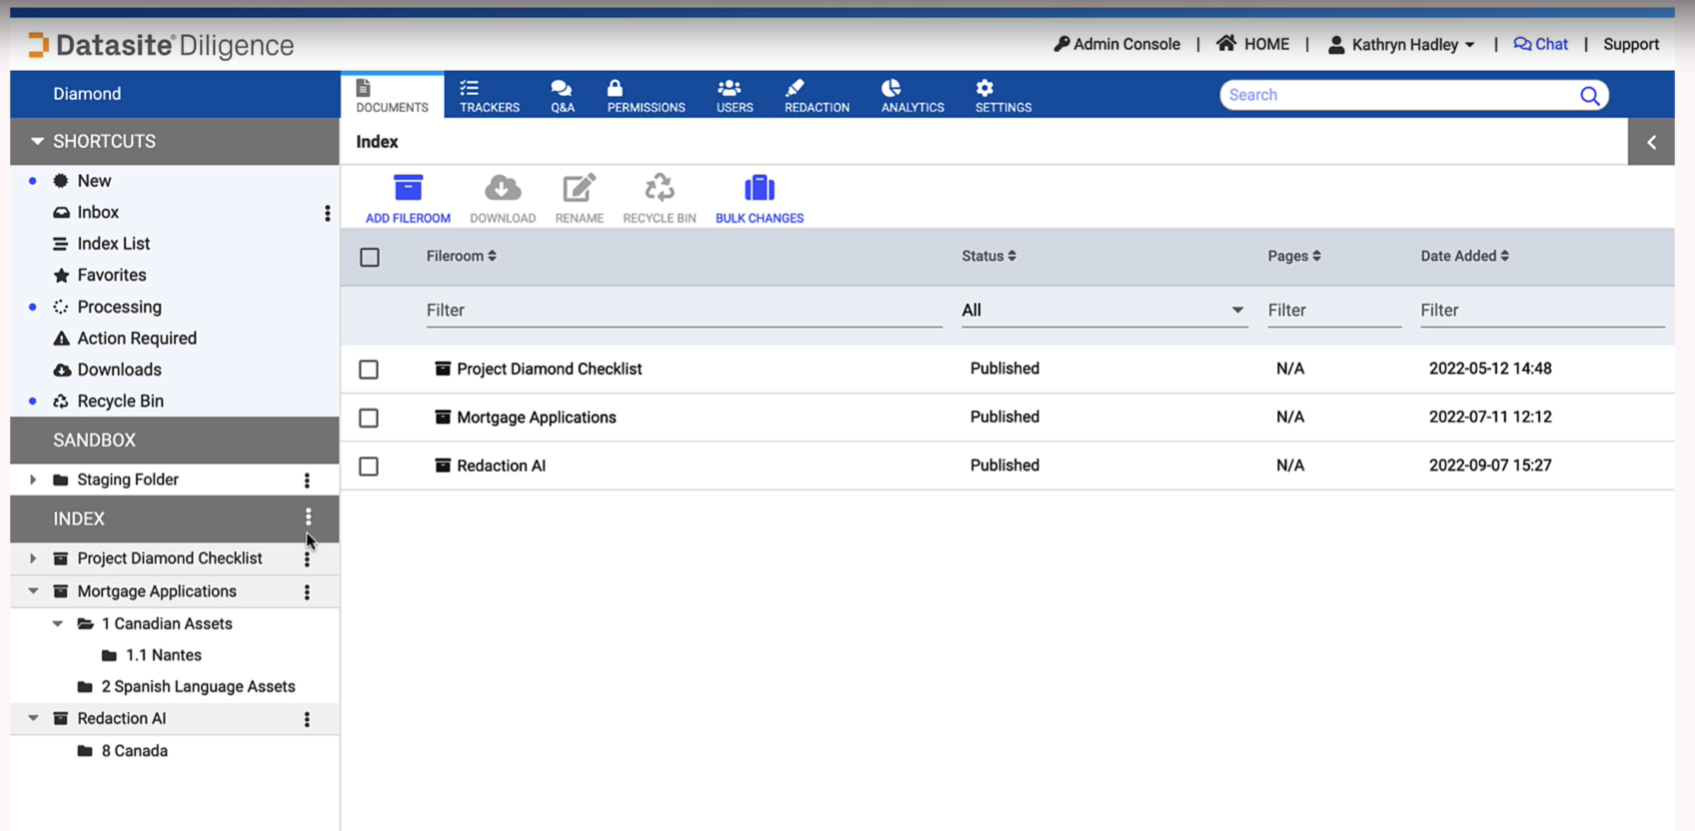Open the Status All dropdown
The width and height of the screenshot is (1695, 831).
[1104, 310]
